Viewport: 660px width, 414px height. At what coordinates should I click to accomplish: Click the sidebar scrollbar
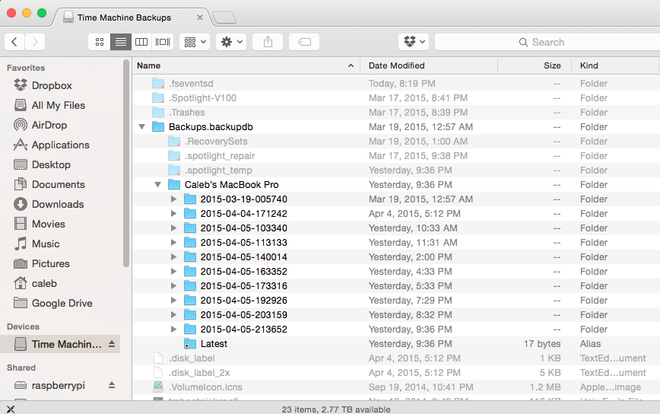[x=126, y=163]
